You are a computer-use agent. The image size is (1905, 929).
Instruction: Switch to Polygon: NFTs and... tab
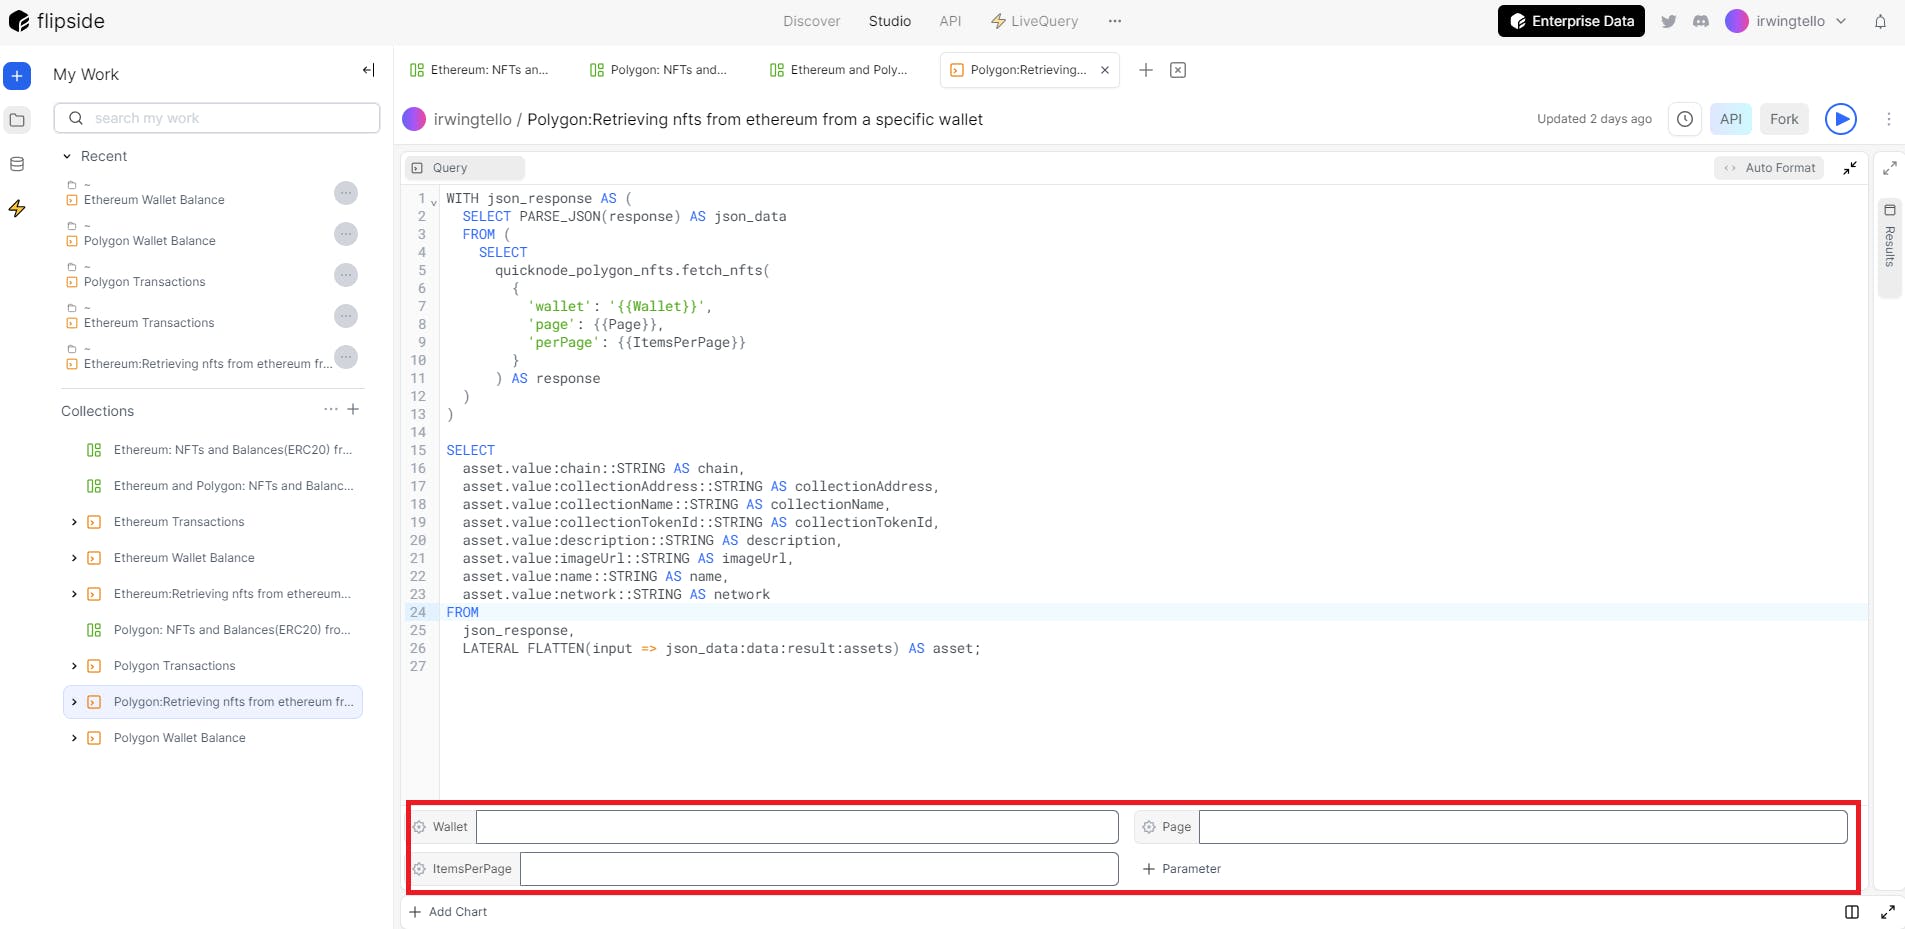659,70
